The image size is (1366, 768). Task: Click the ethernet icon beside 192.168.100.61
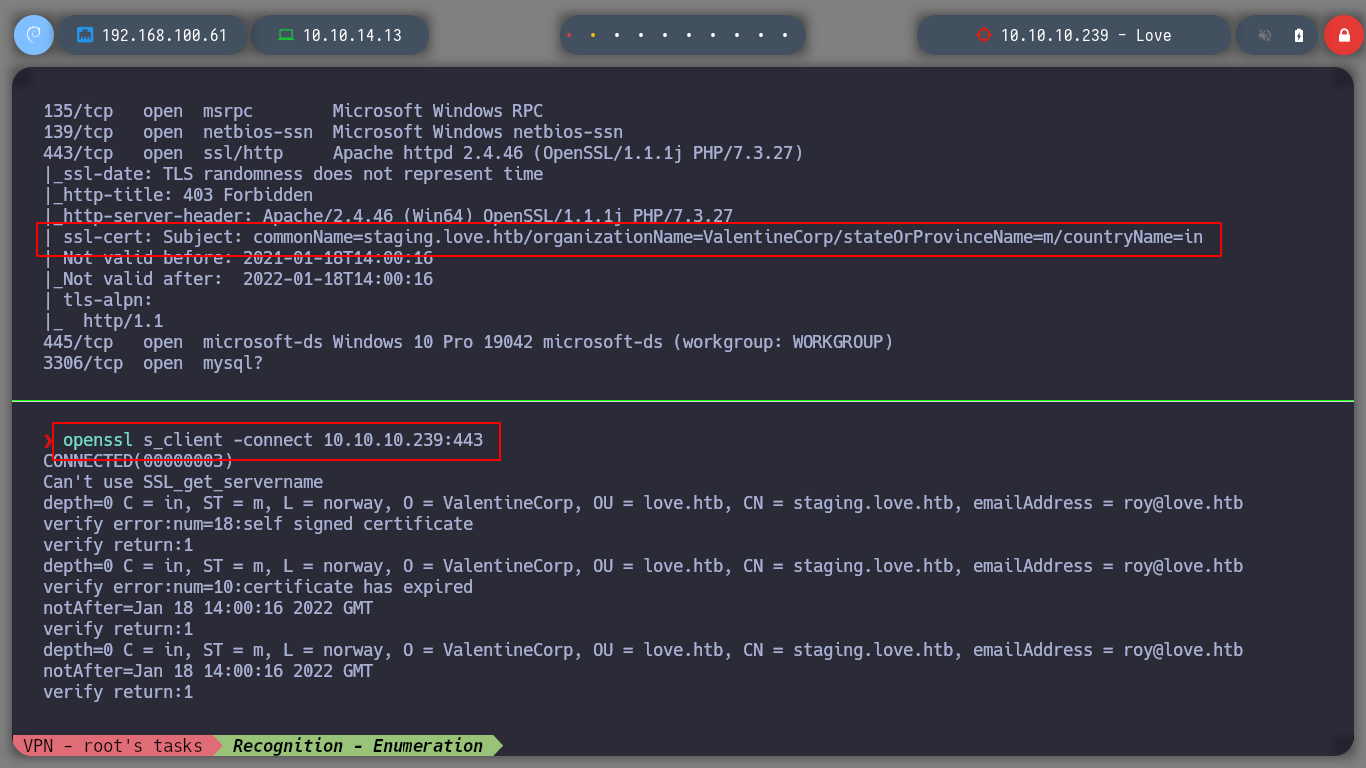click(x=85, y=35)
